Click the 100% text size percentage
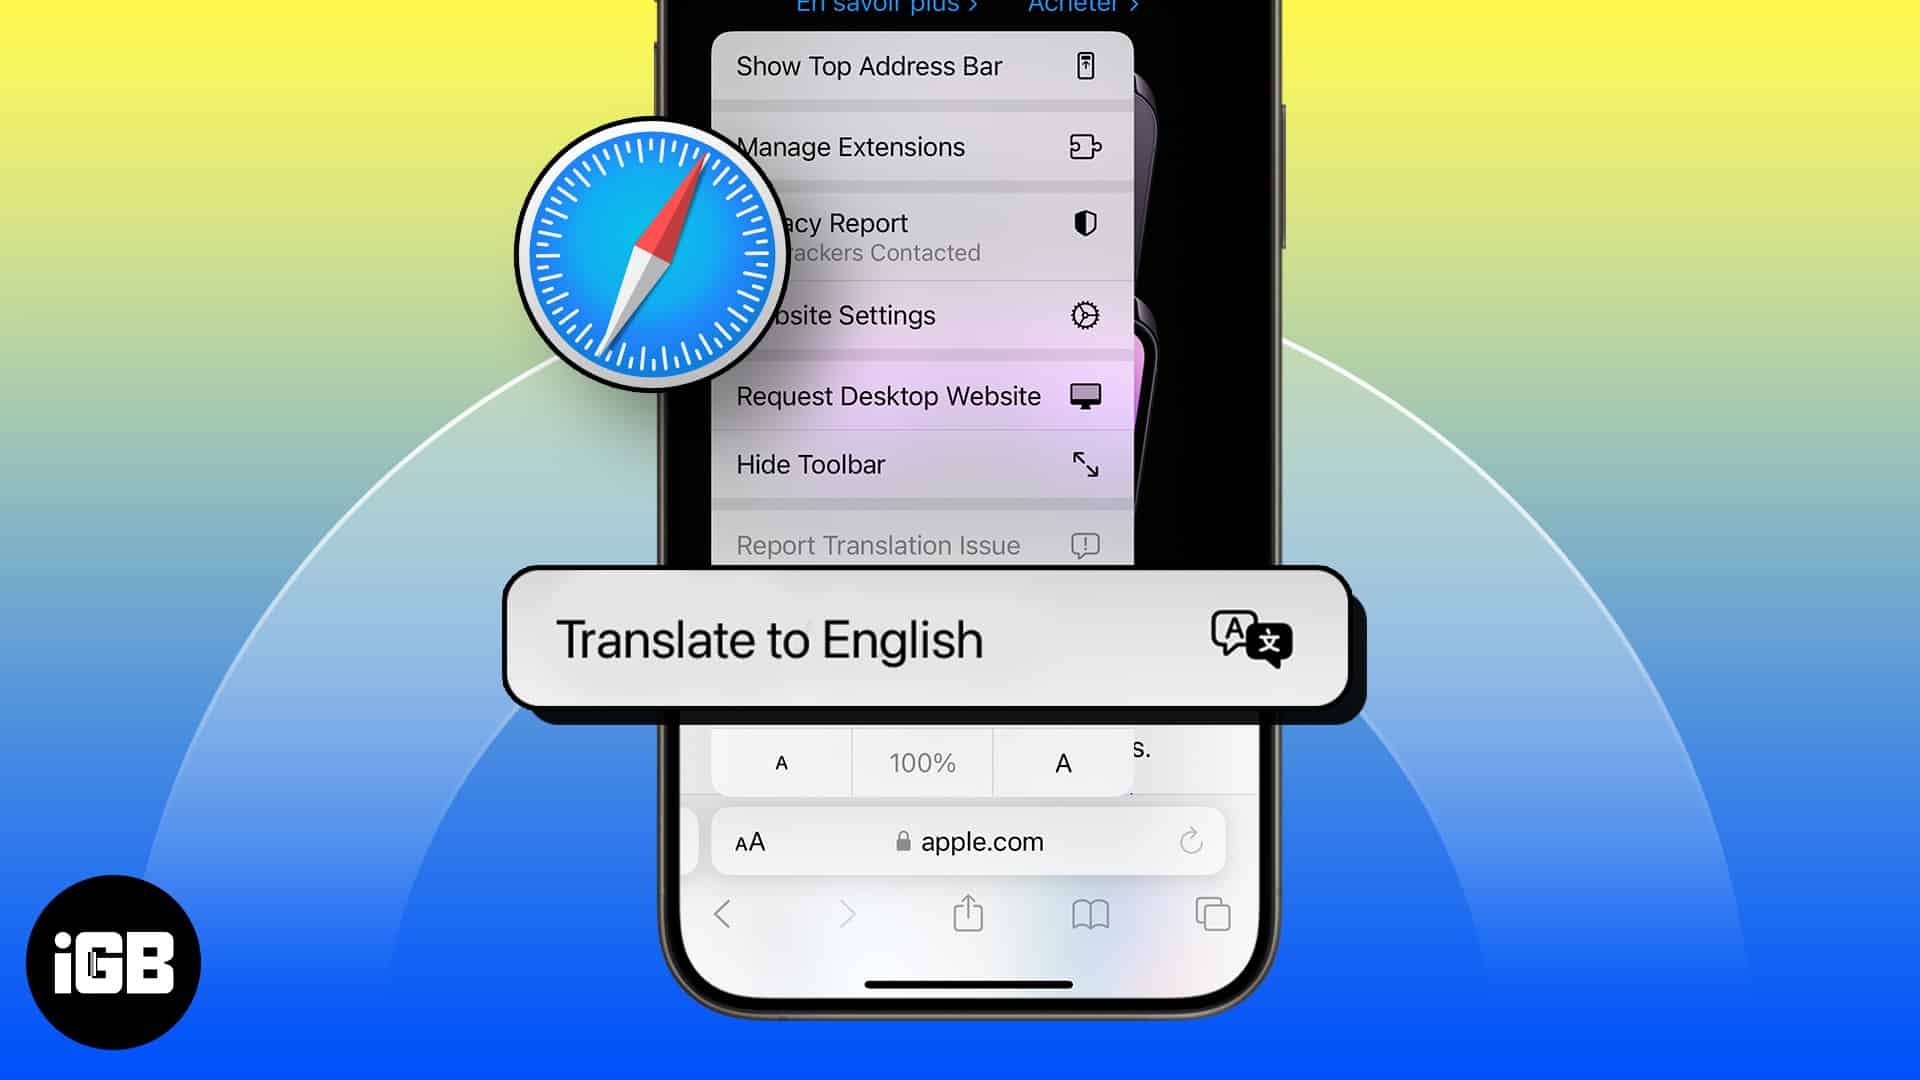1920x1080 pixels. pyautogui.click(x=923, y=762)
